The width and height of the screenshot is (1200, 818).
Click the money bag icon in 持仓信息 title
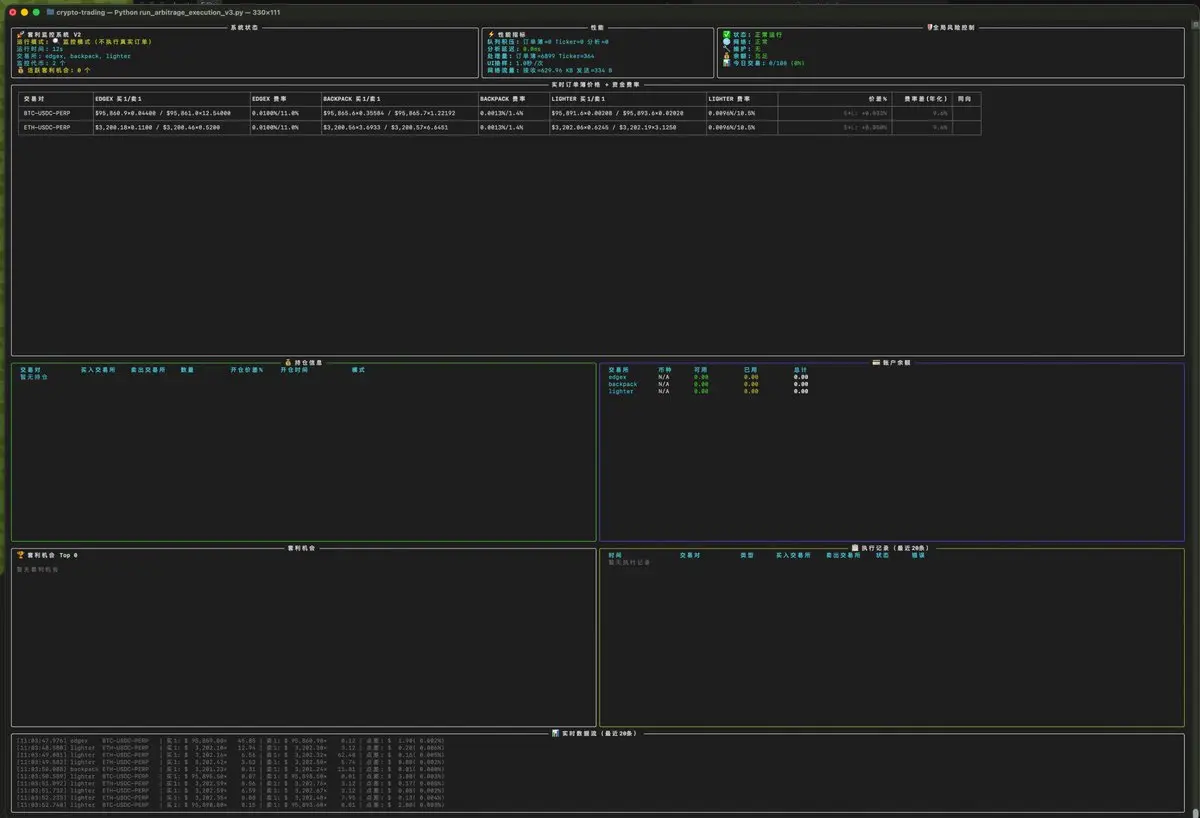pyautogui.click(x=288, y=362)
